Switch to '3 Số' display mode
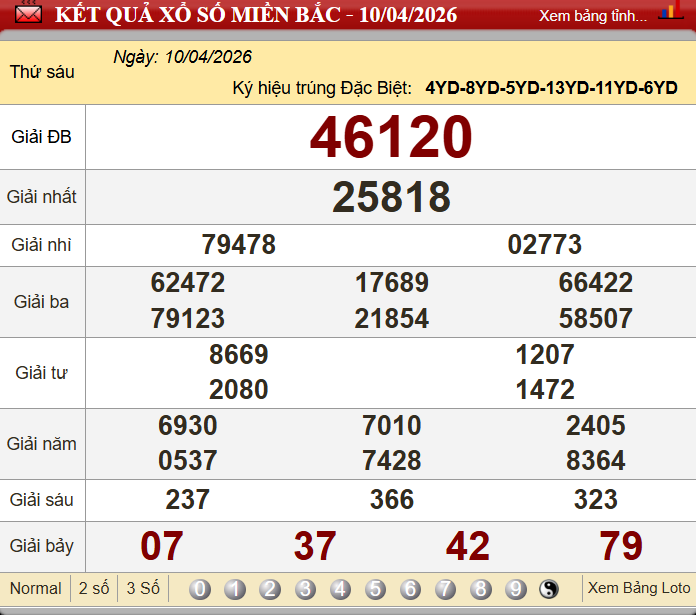This screenshot has height=615, width=696. (x=143, y=588)
